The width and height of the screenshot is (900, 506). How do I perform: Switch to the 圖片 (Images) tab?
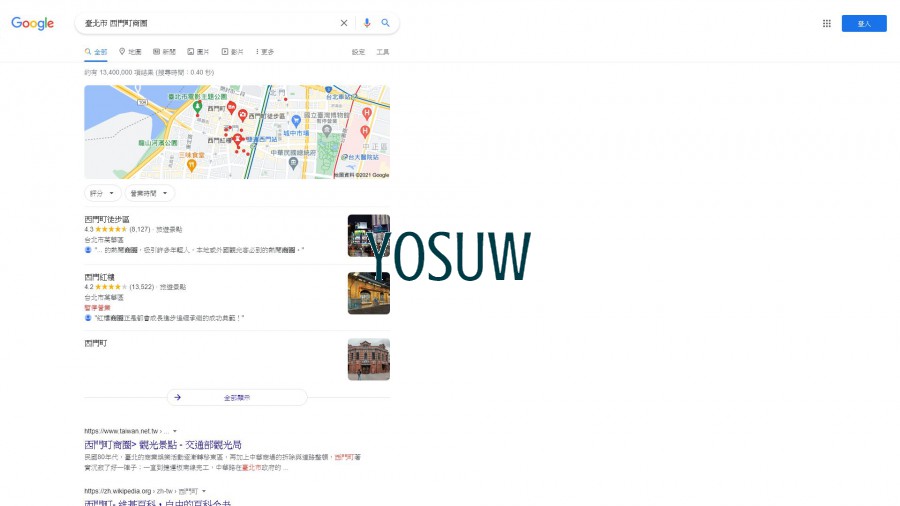[198, 52]
